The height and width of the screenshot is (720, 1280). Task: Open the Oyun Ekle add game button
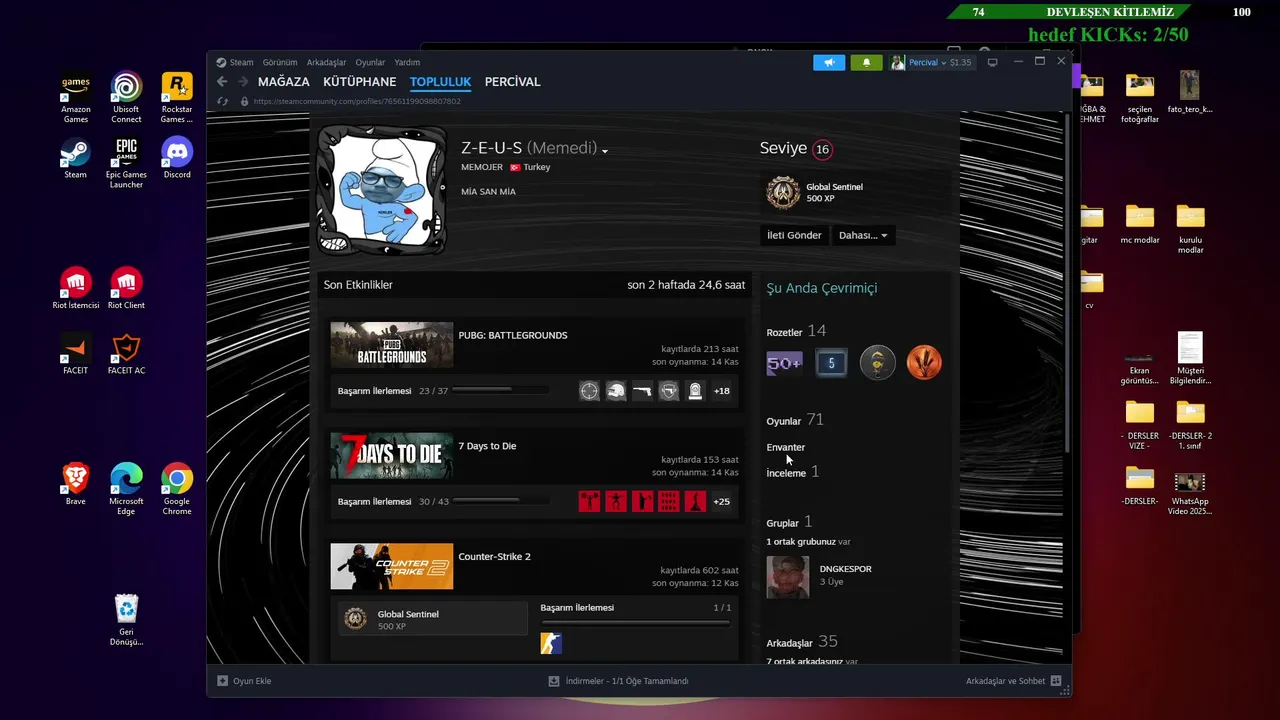click(244, 681)
